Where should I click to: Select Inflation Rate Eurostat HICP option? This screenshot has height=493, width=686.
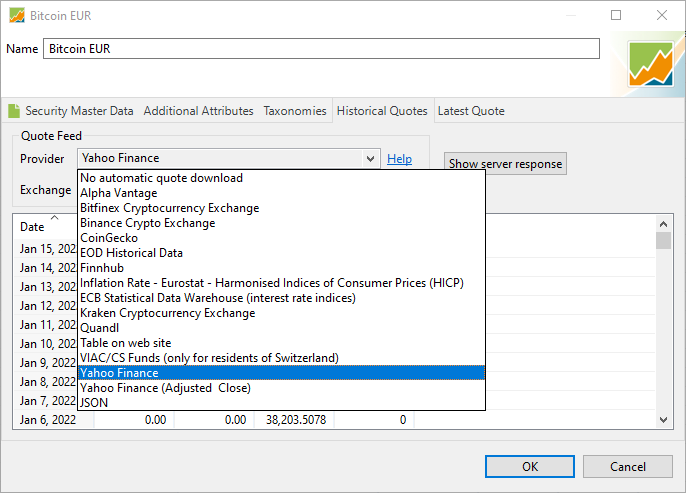[281, 283]
